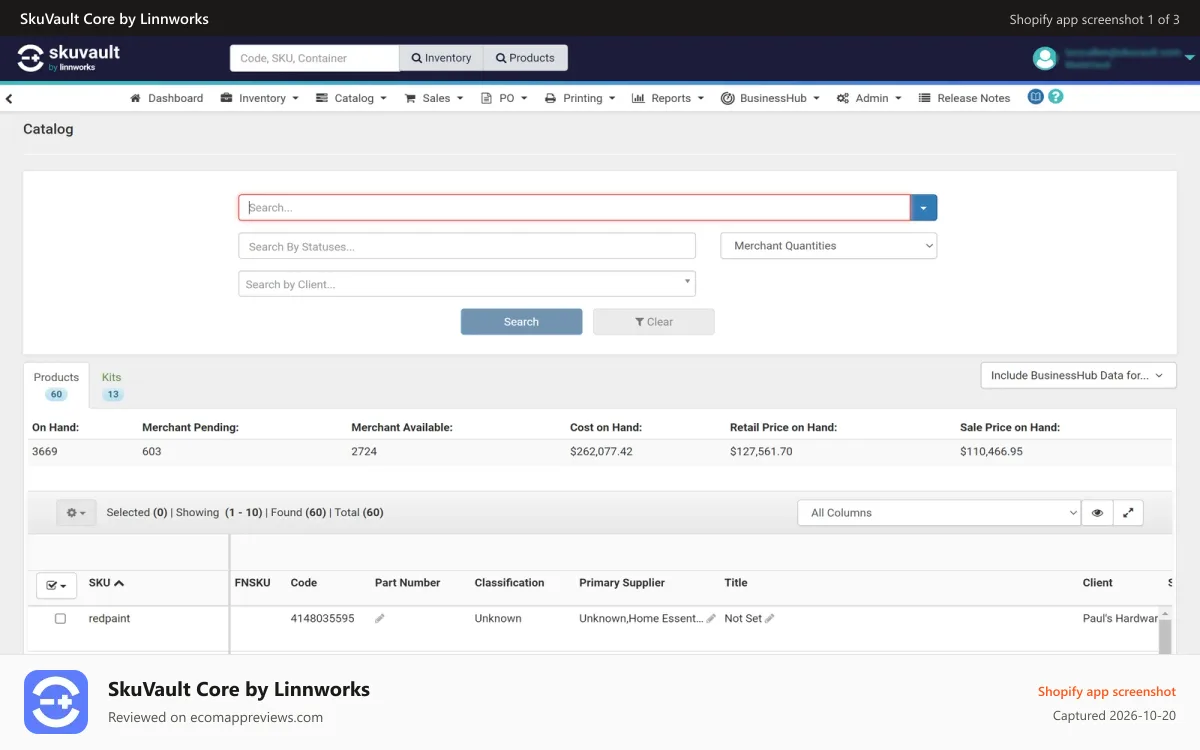
Task: Check the redpaint row checkbox
Action: coord(60,619)
